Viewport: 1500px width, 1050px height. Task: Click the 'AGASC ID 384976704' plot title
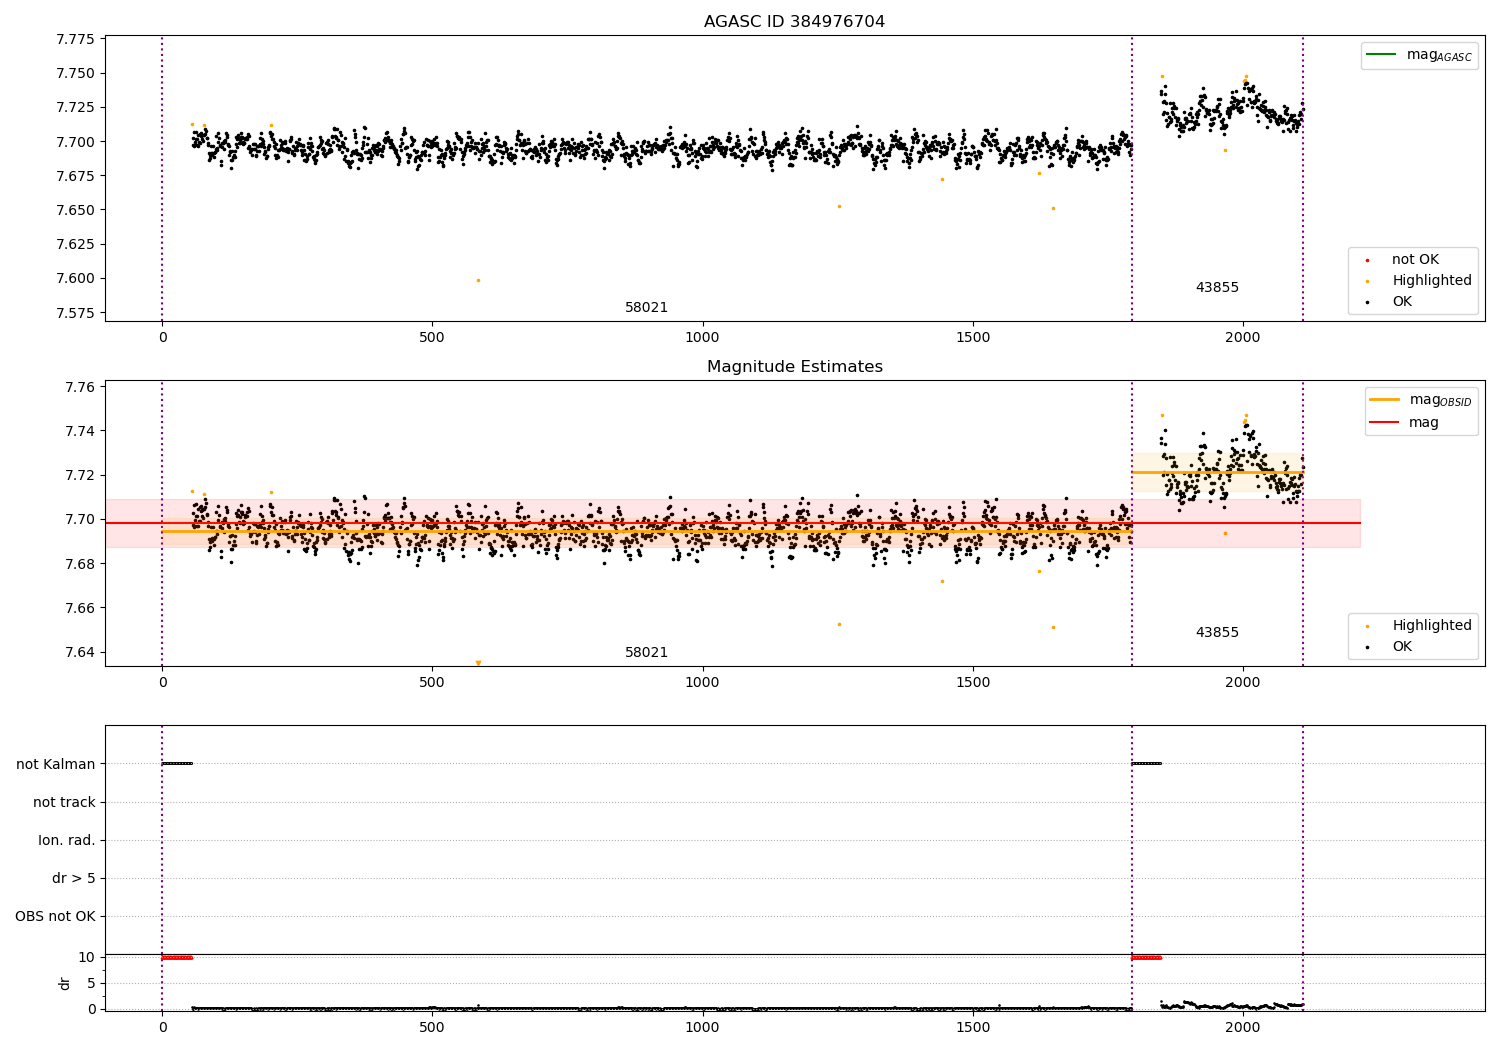point(794,21)
